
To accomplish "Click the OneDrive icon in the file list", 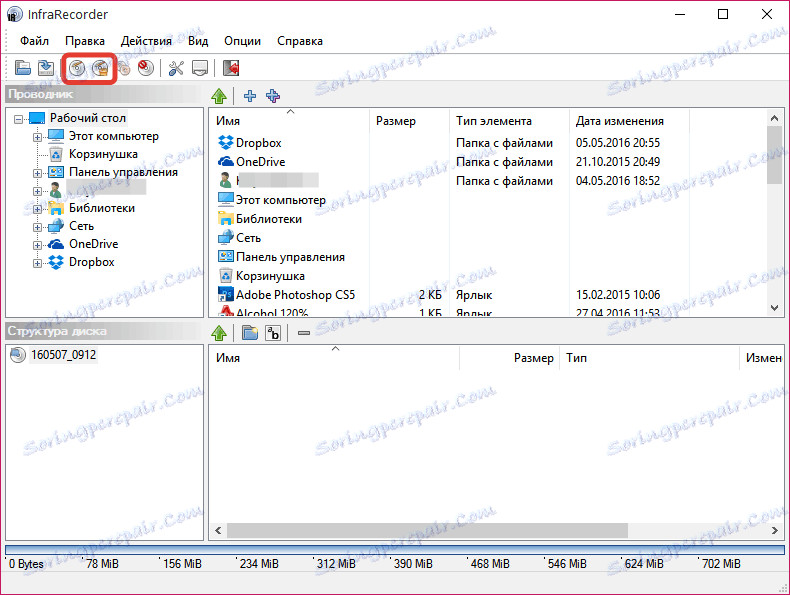I will pyautogui.click(x=226, y=162).
